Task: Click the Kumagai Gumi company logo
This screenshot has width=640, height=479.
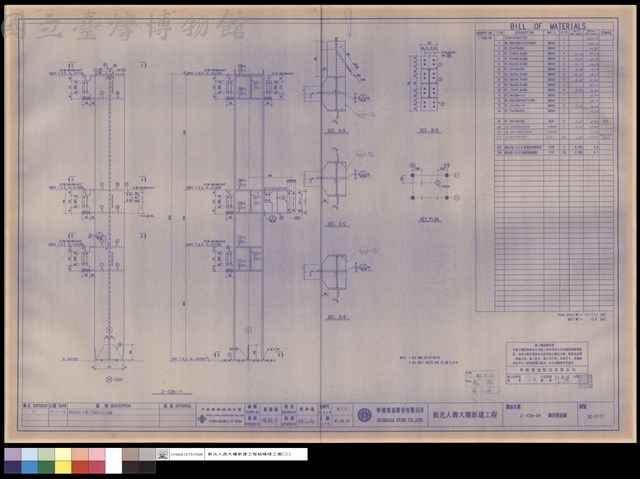Action: click(364, 415)
